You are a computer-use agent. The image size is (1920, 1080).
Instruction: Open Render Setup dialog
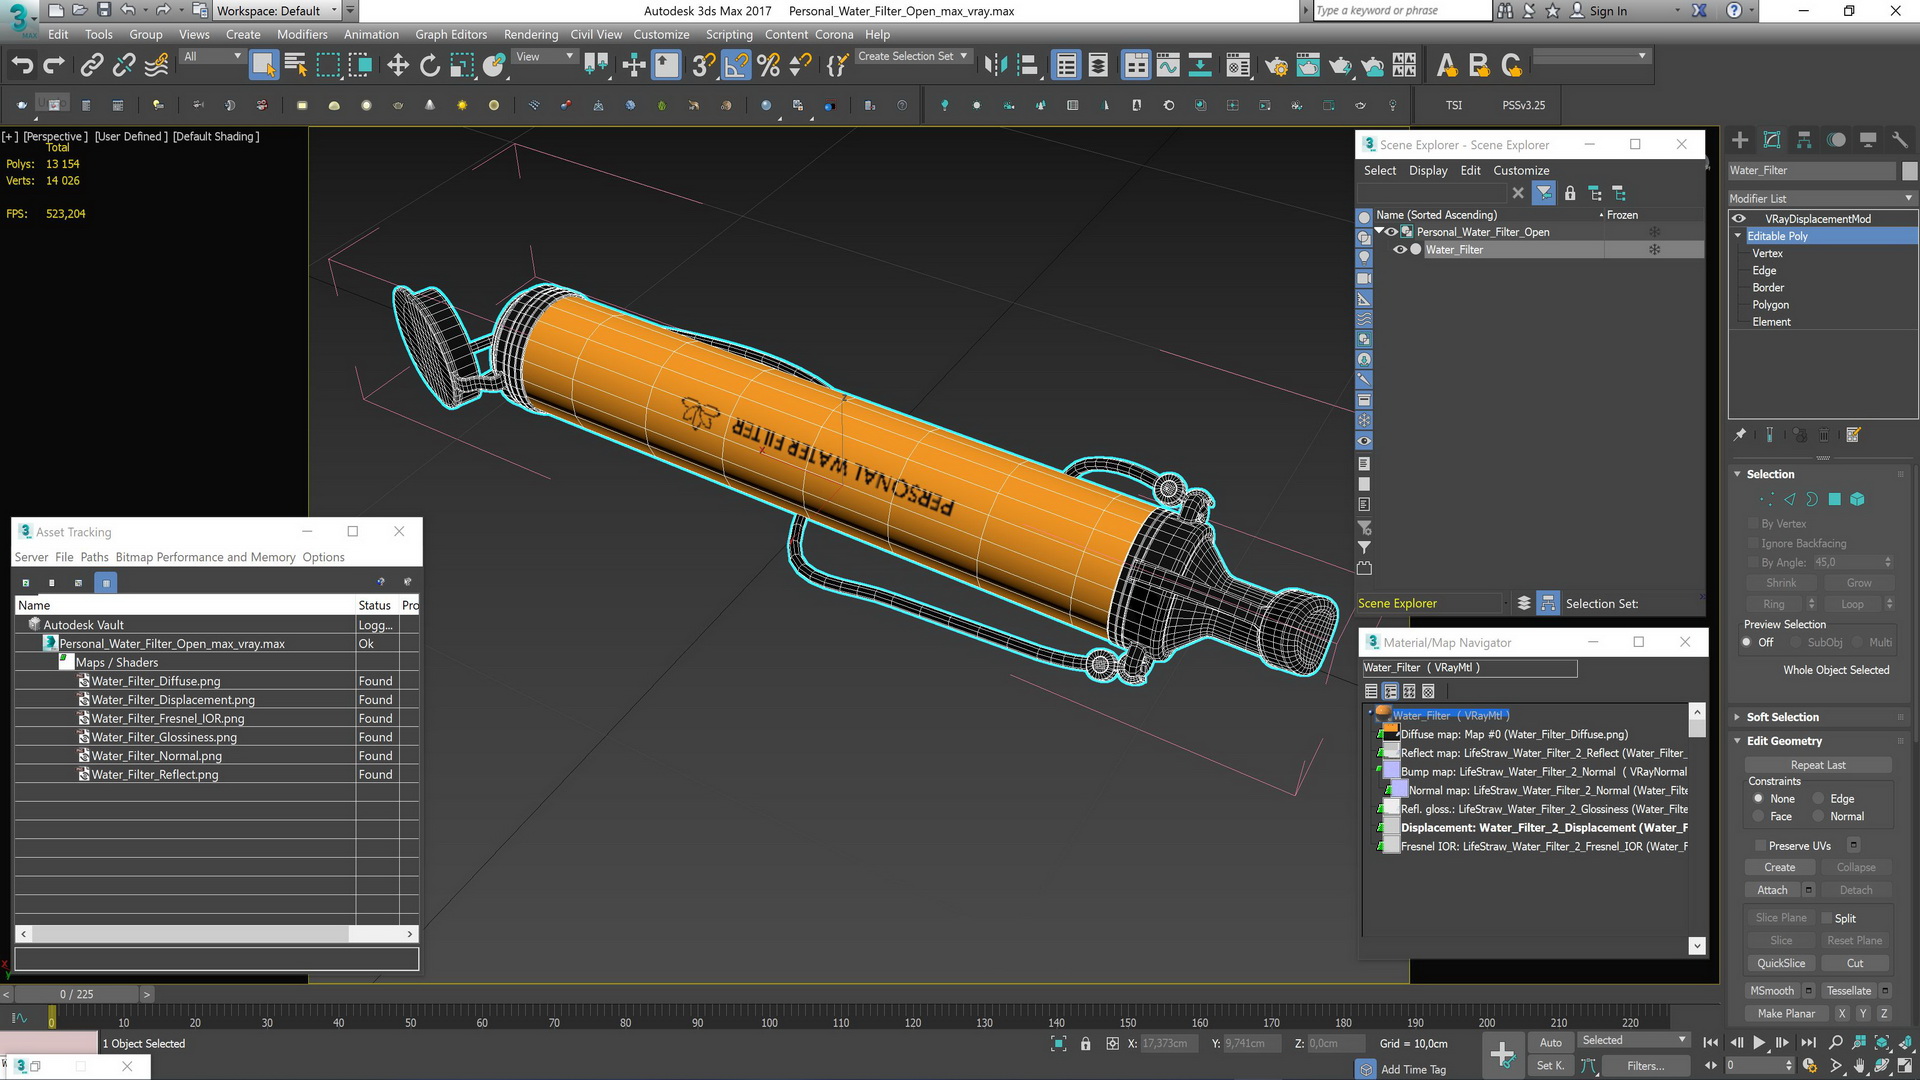point(1276,66)
